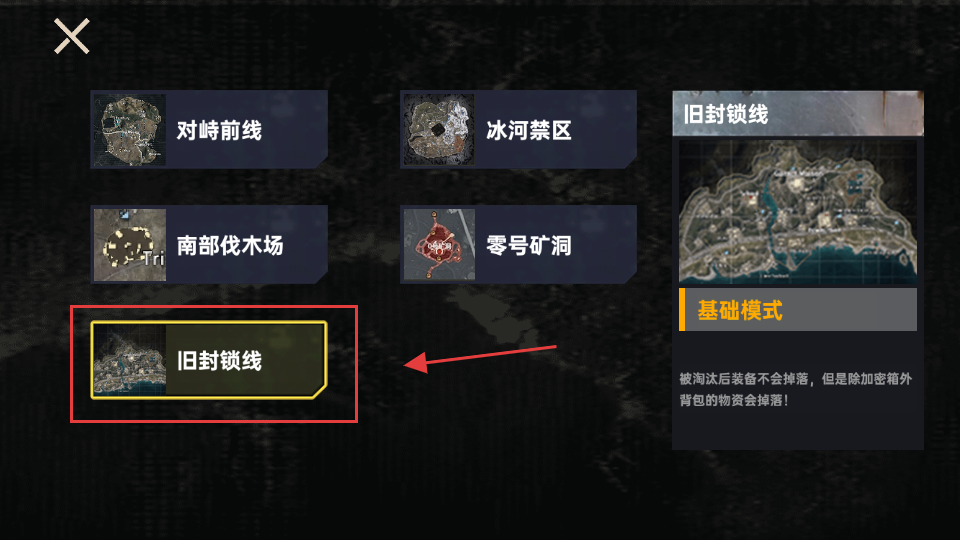Click the 零号矿洞 text label
Viewport: 960px width, 540px height.
click(x=529, y=246)
